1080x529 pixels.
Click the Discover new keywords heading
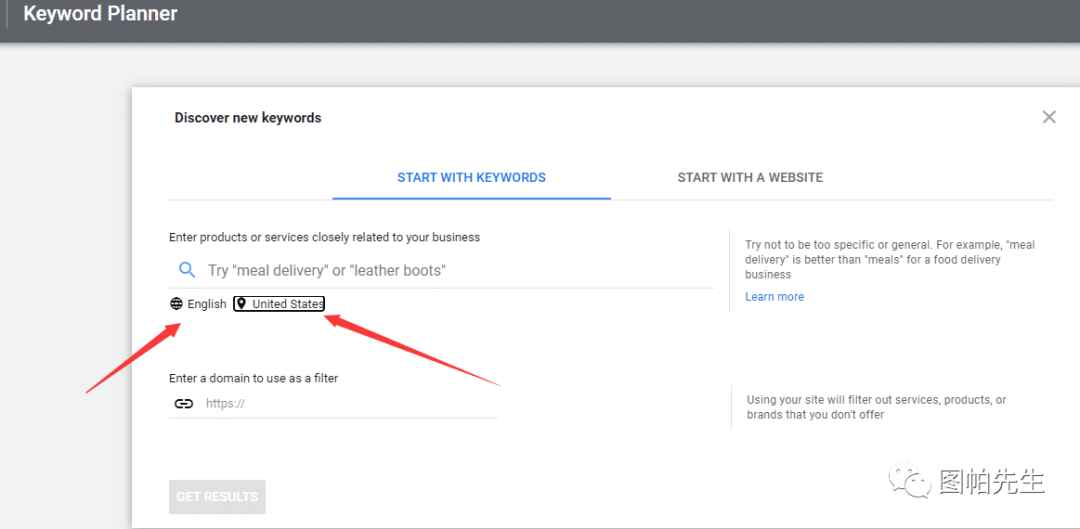pos(248,118)
